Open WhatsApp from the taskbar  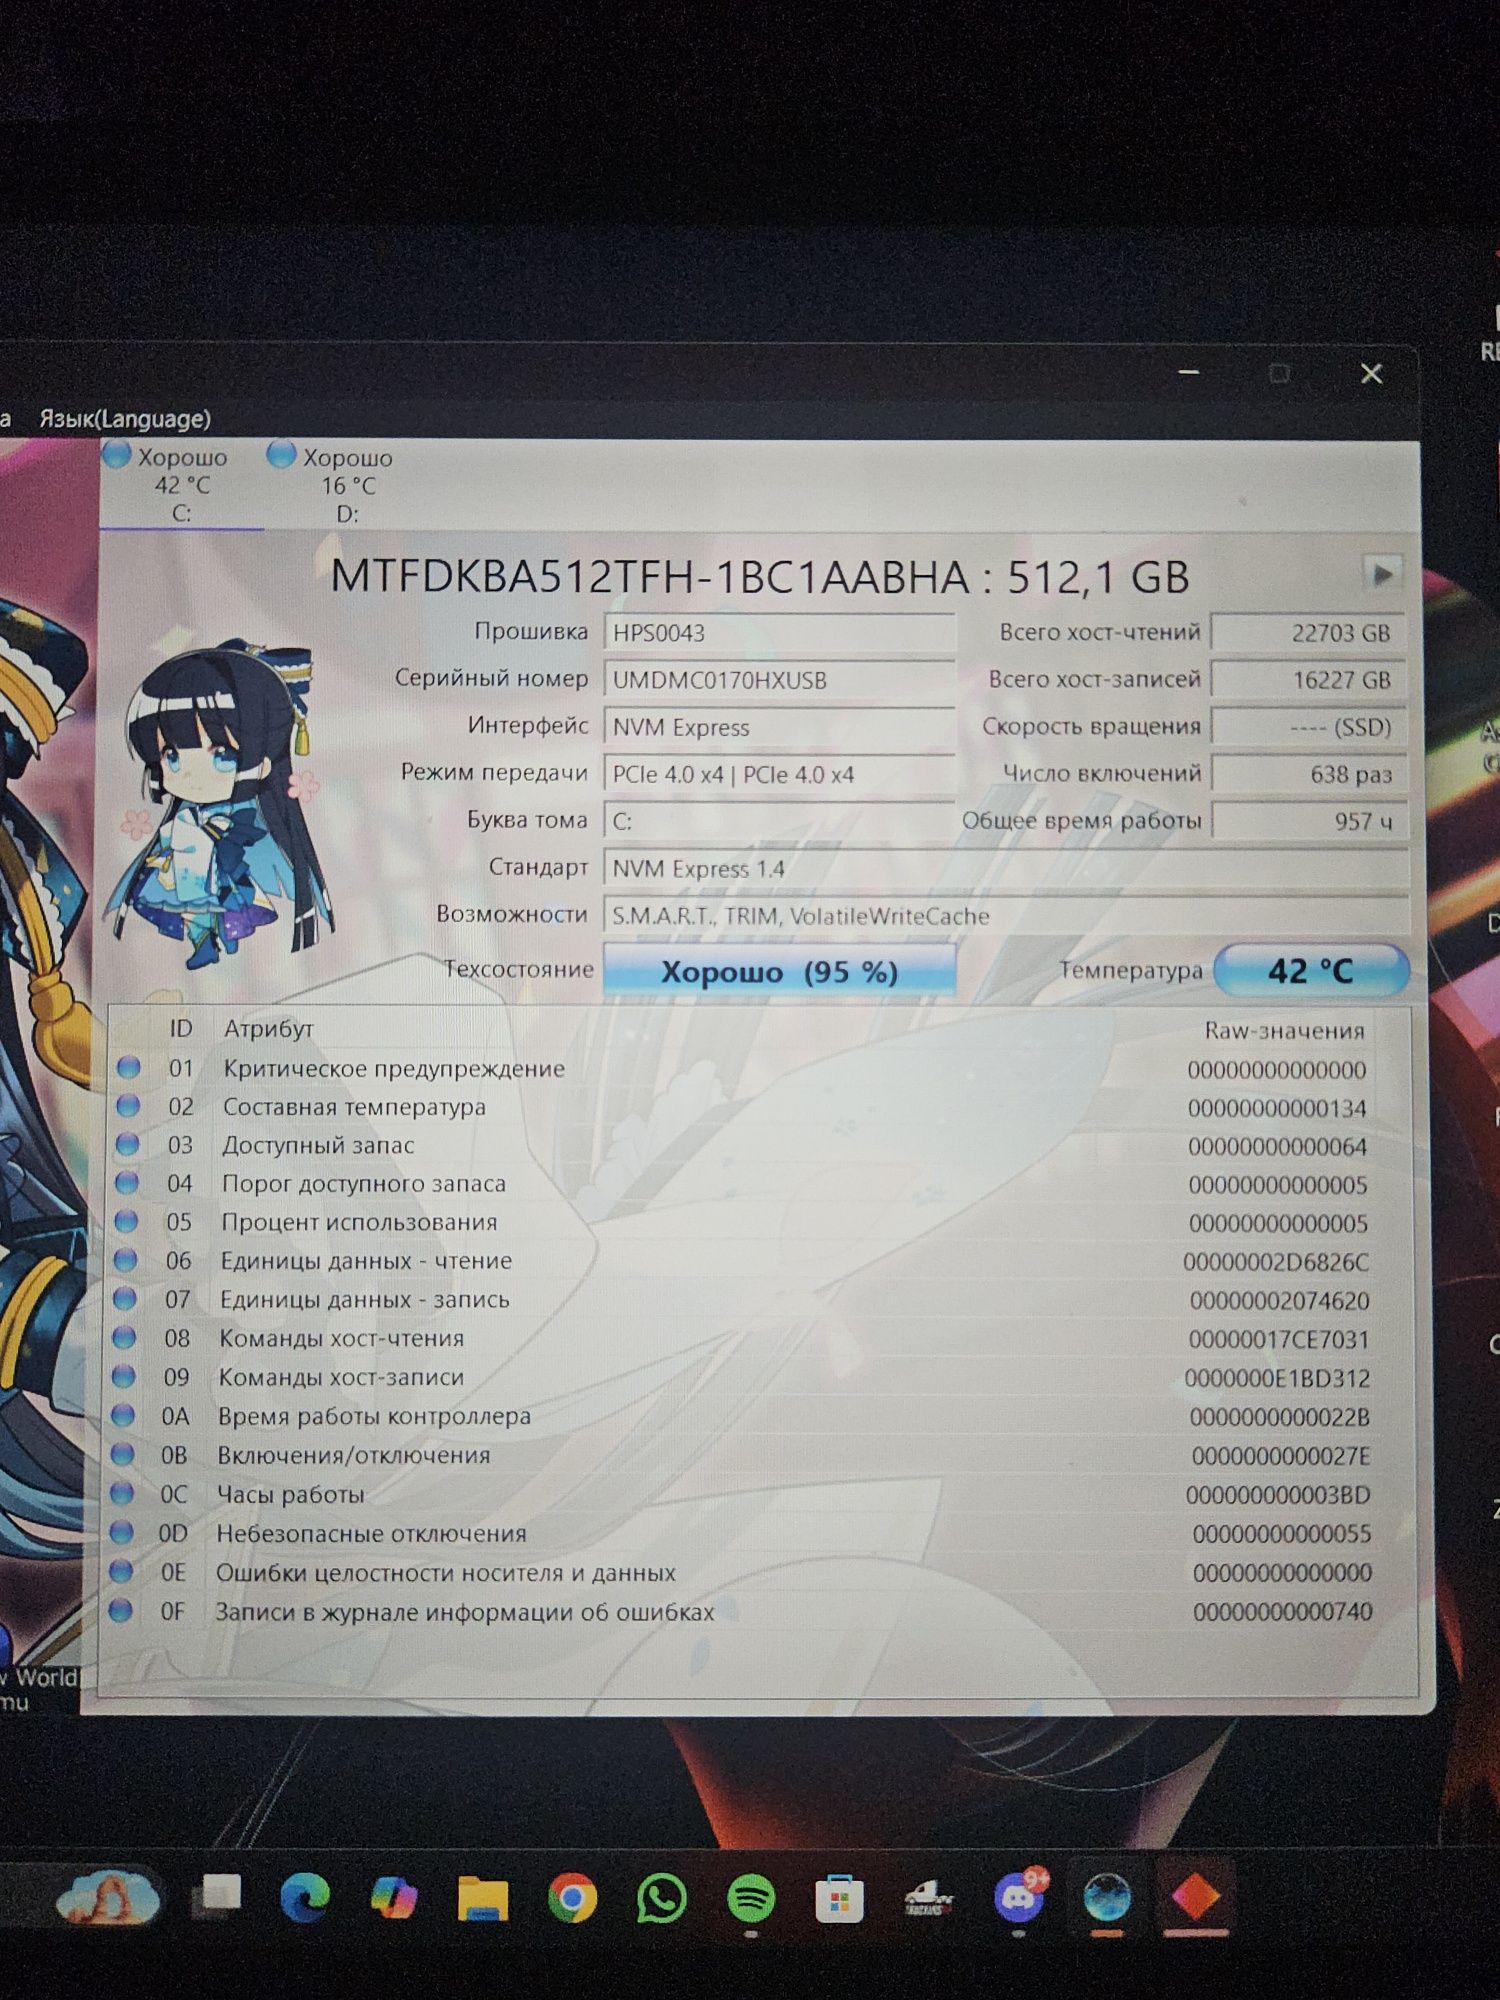(661, 1897)
